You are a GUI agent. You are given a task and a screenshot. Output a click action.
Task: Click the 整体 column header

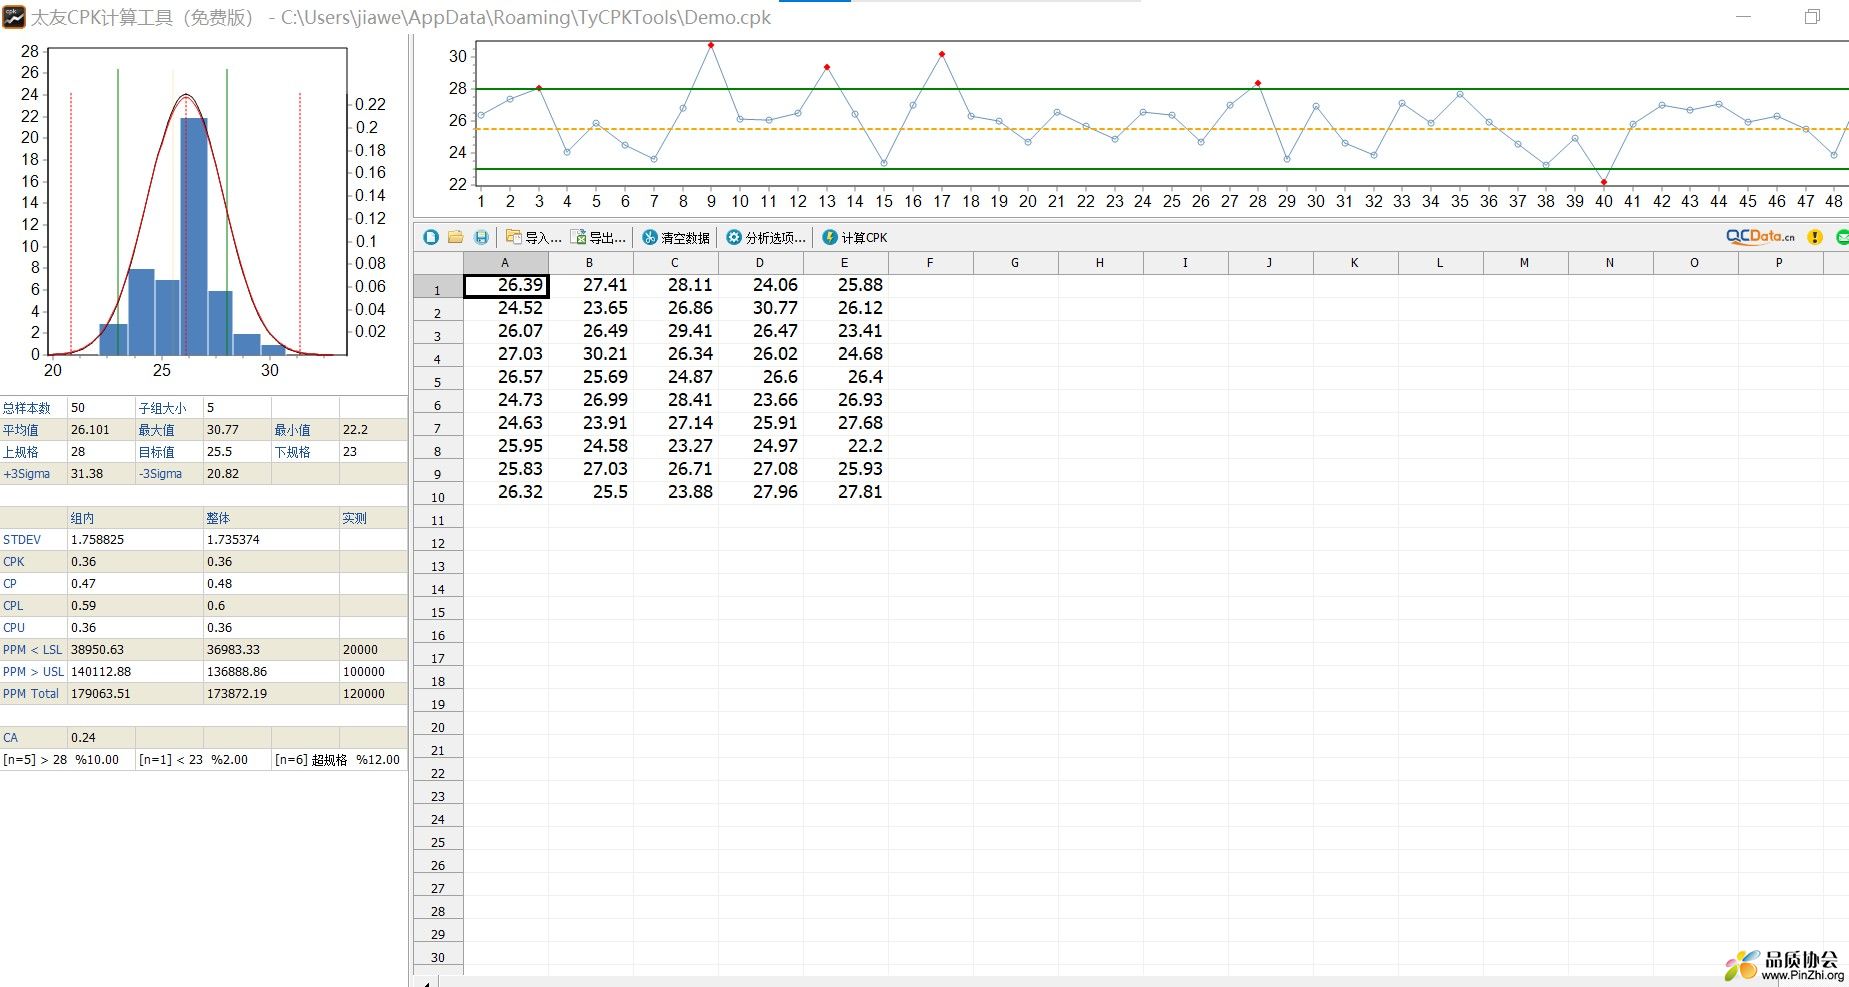click(x=271, y=518)
